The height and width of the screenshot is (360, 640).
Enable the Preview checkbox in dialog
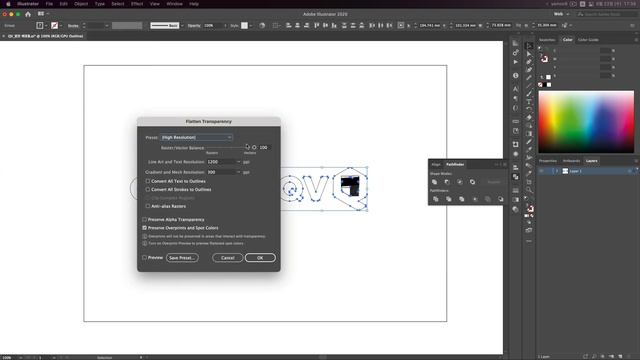coord(144,258)
